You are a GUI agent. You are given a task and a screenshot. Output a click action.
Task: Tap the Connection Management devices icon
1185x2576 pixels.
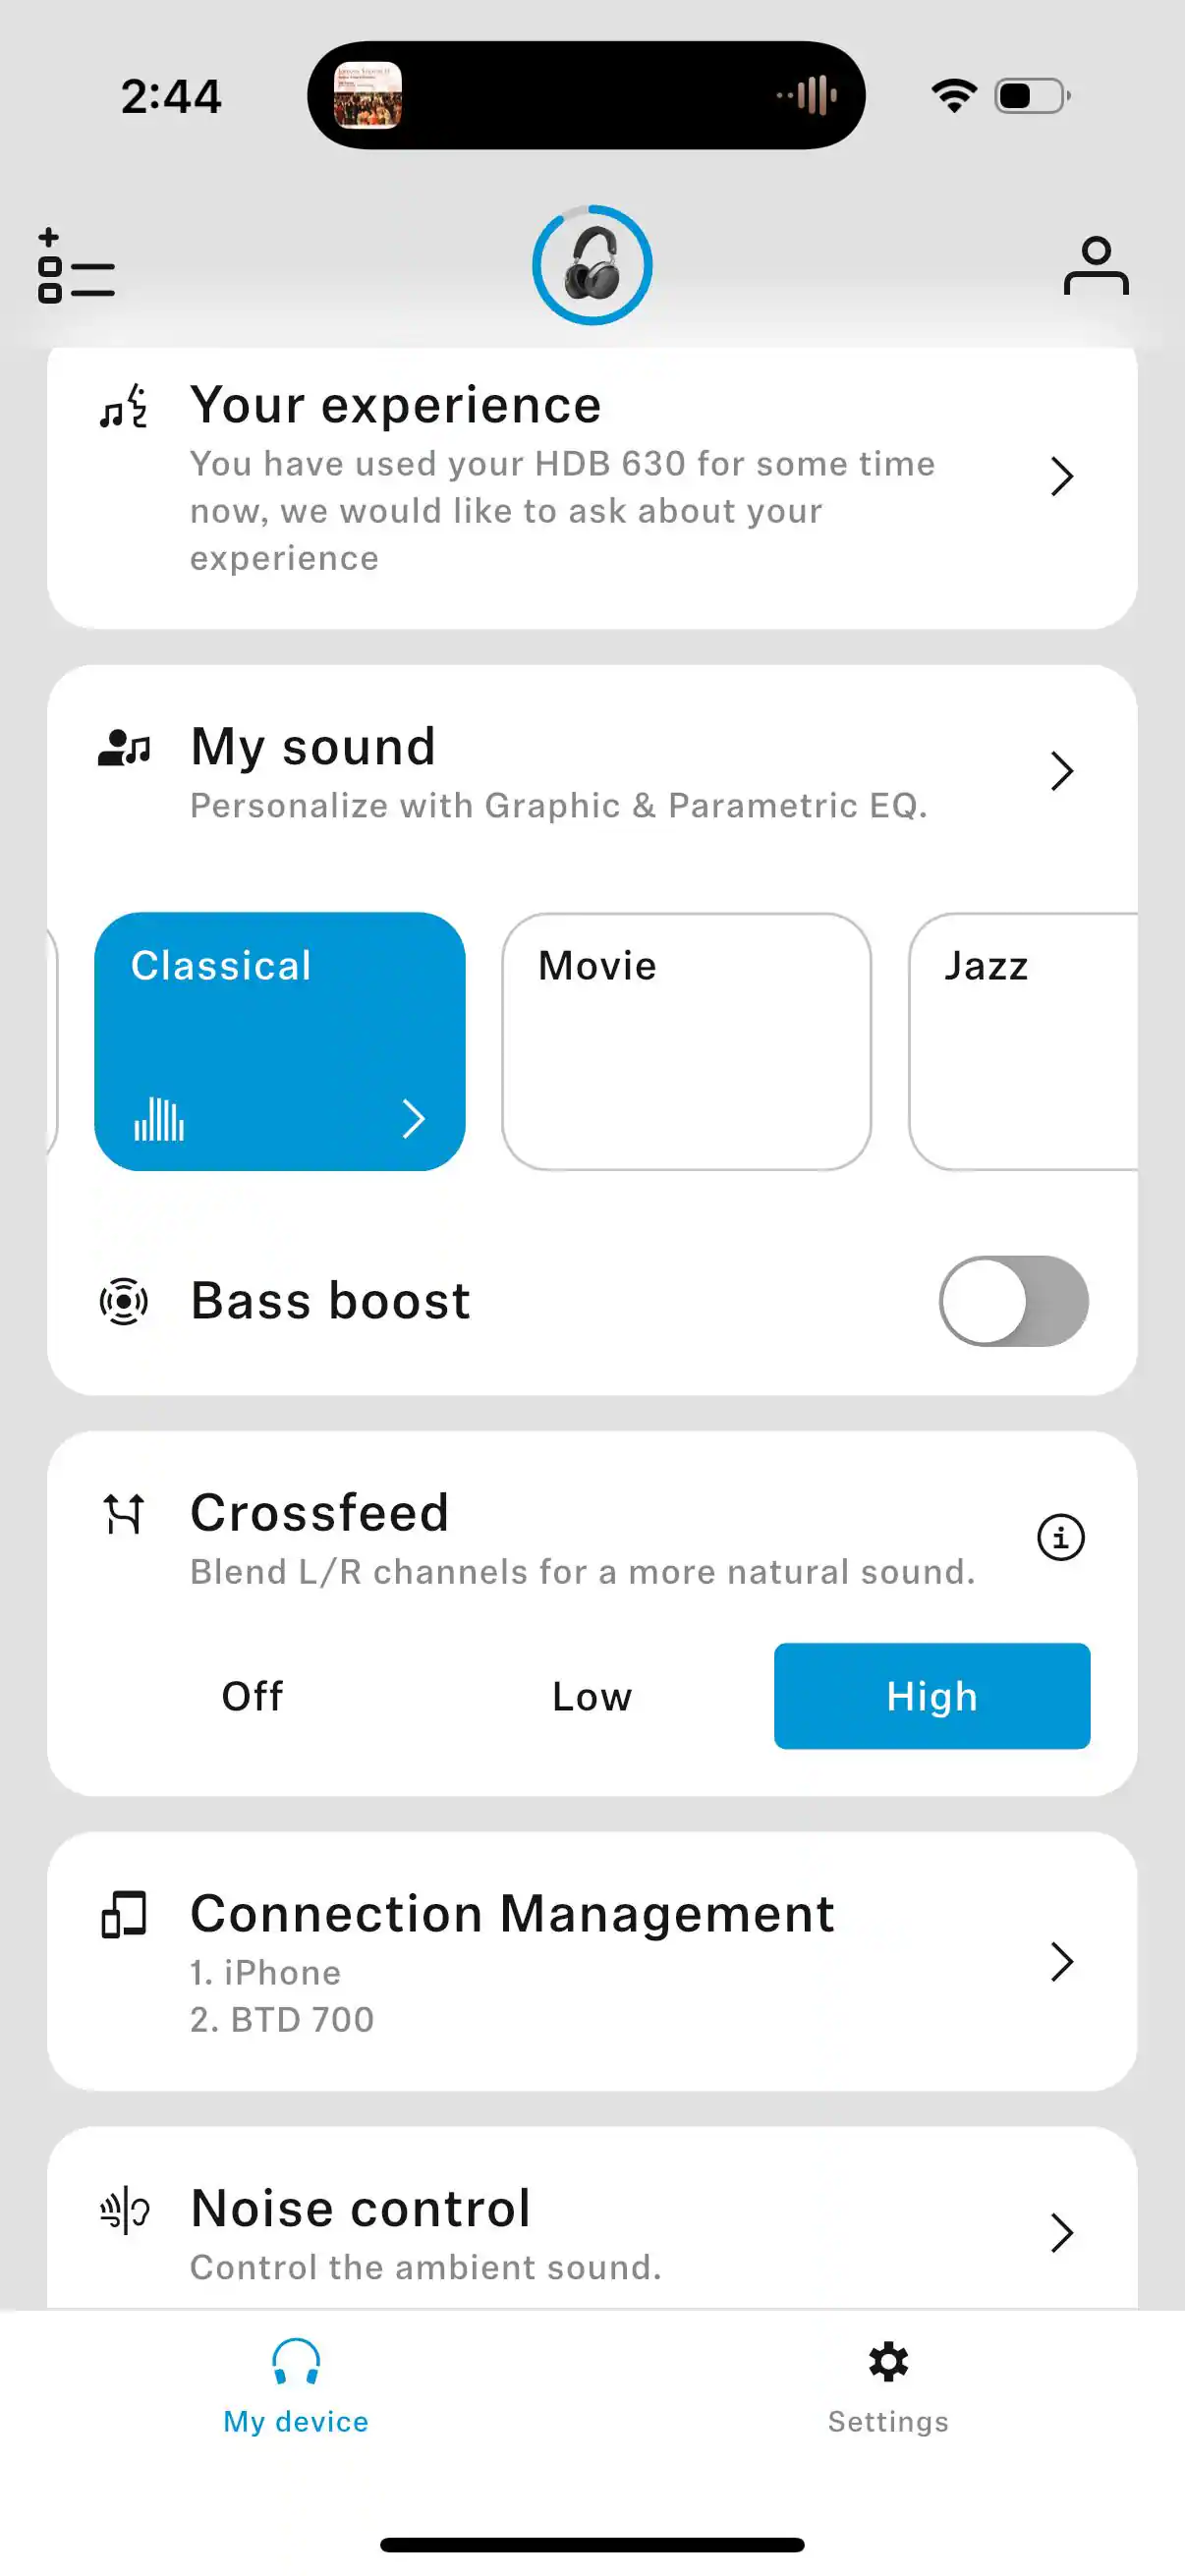124,1914
